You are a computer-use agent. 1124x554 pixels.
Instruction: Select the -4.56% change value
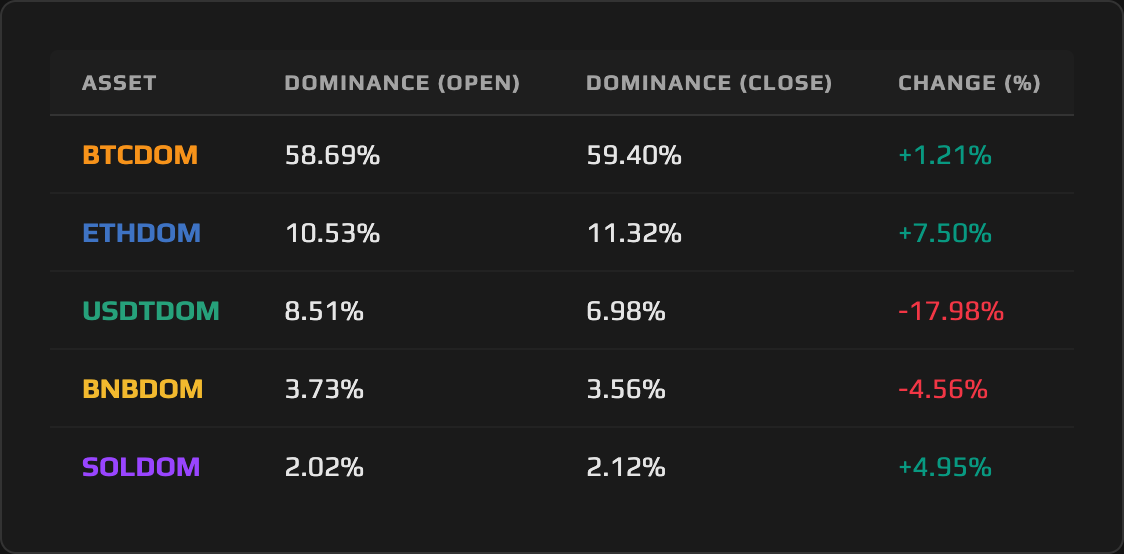click(943, 389)
